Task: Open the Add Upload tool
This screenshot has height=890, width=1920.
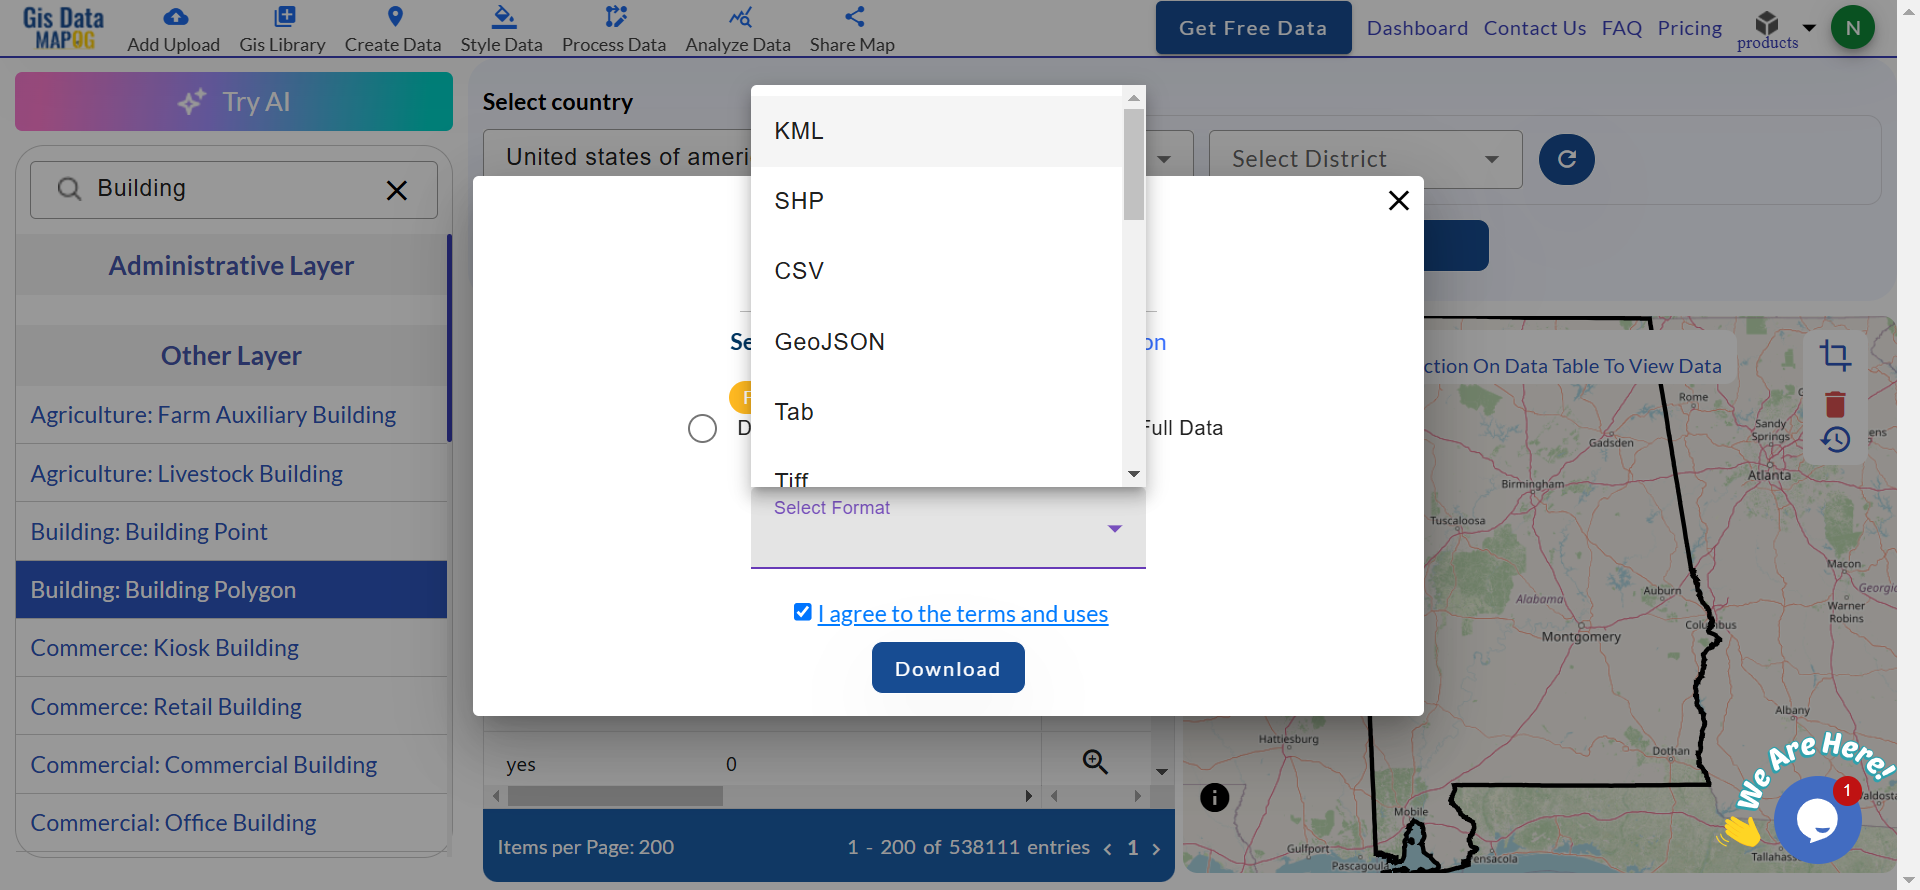Action: click(x=174, y=29)
